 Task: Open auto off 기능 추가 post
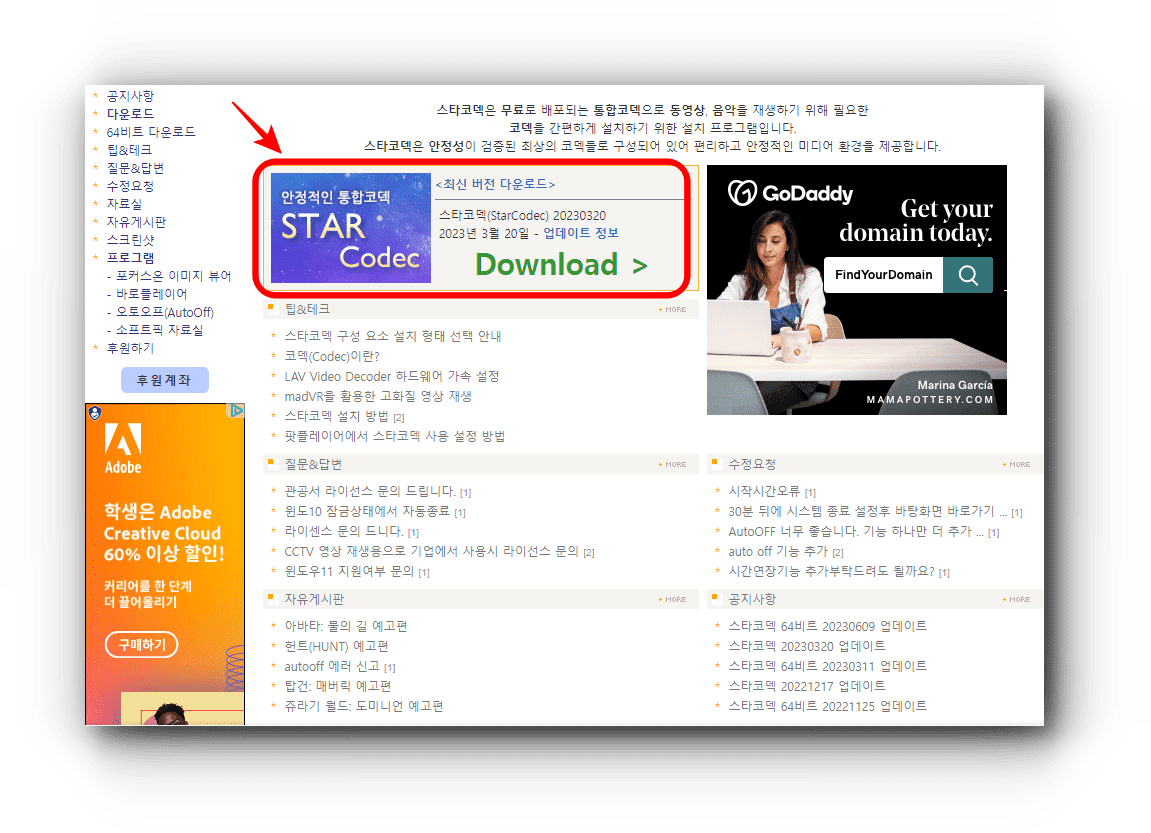pos(778,551)
